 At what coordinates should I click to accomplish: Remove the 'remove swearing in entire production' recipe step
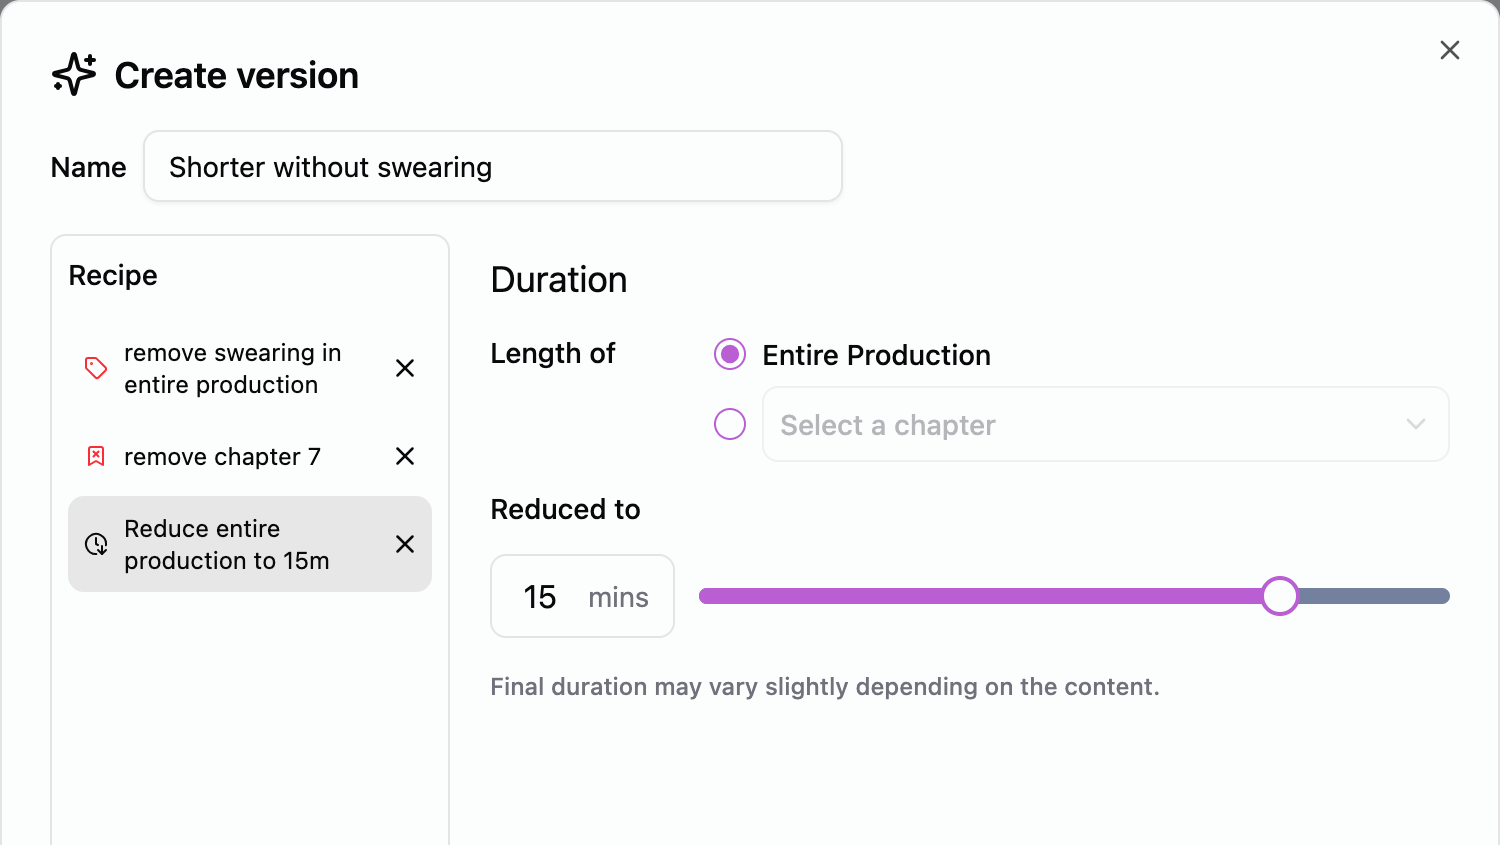404,368
